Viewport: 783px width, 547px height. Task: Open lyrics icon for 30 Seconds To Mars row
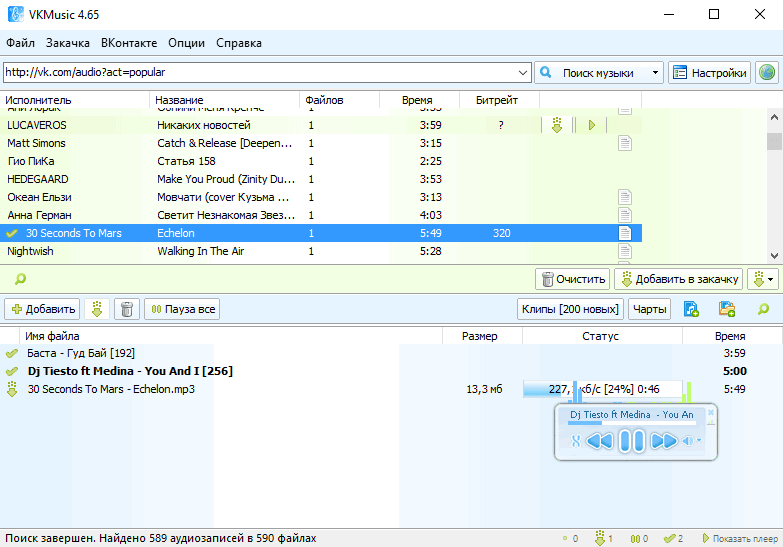[625, 233]
